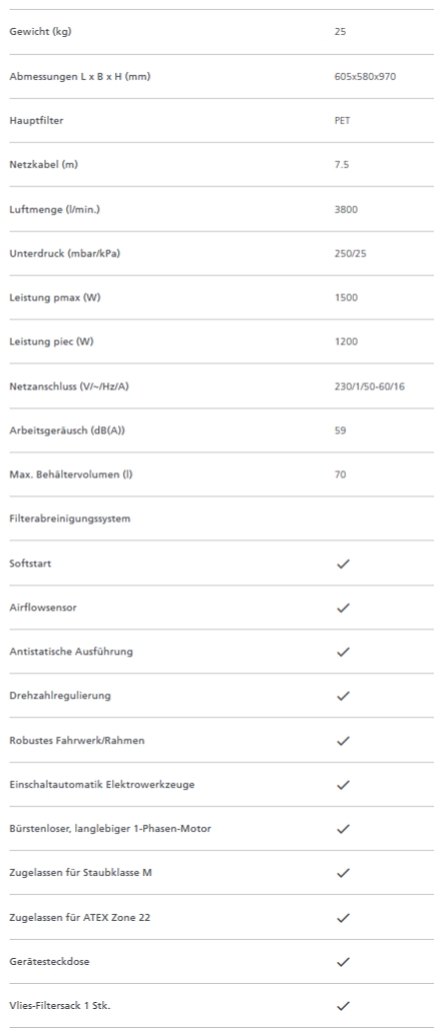The image size is (434, 1030).
Task: Click the dimensions value 605x580x970
Action: [x=365, y=76]
